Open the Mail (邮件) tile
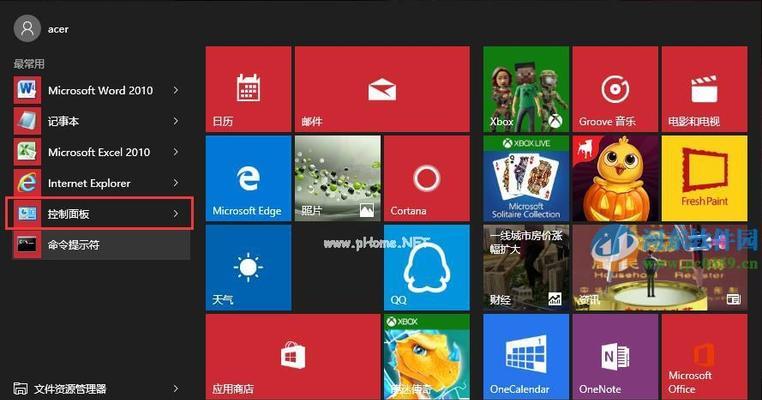The height and width of the screenshot is (400, 762). (382, 89)
